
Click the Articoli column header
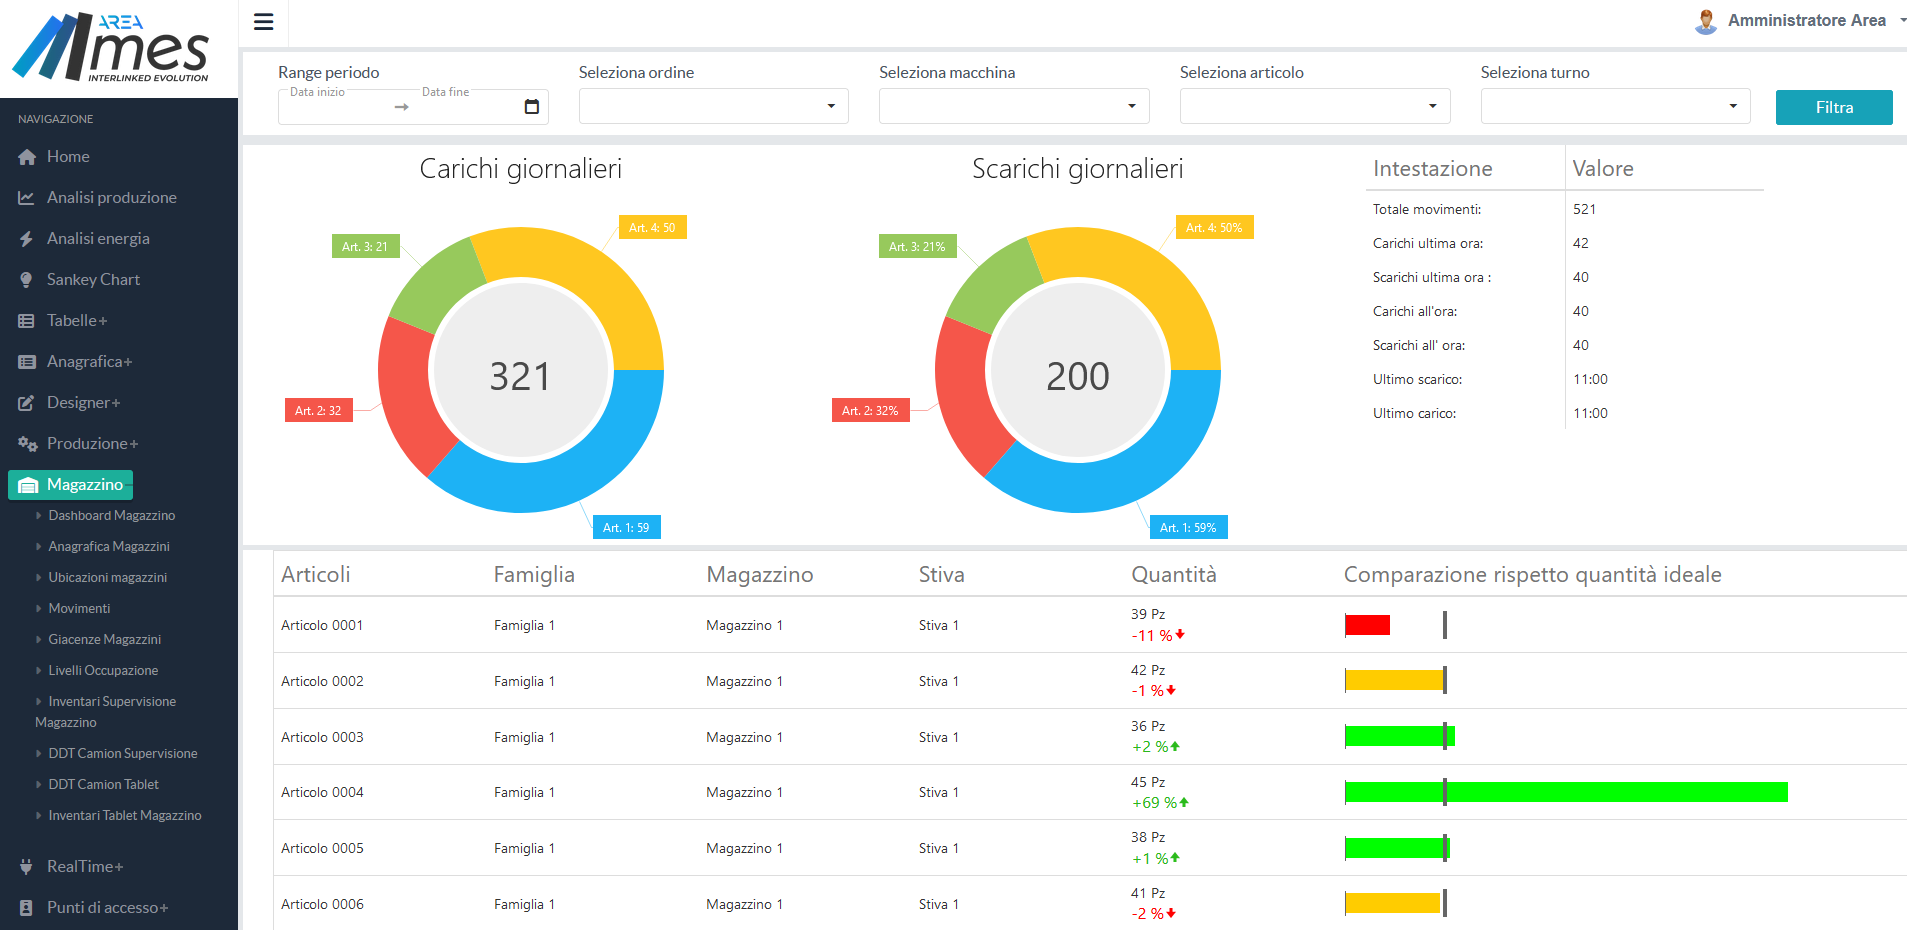pyautogui.click(x=316, y=575)
